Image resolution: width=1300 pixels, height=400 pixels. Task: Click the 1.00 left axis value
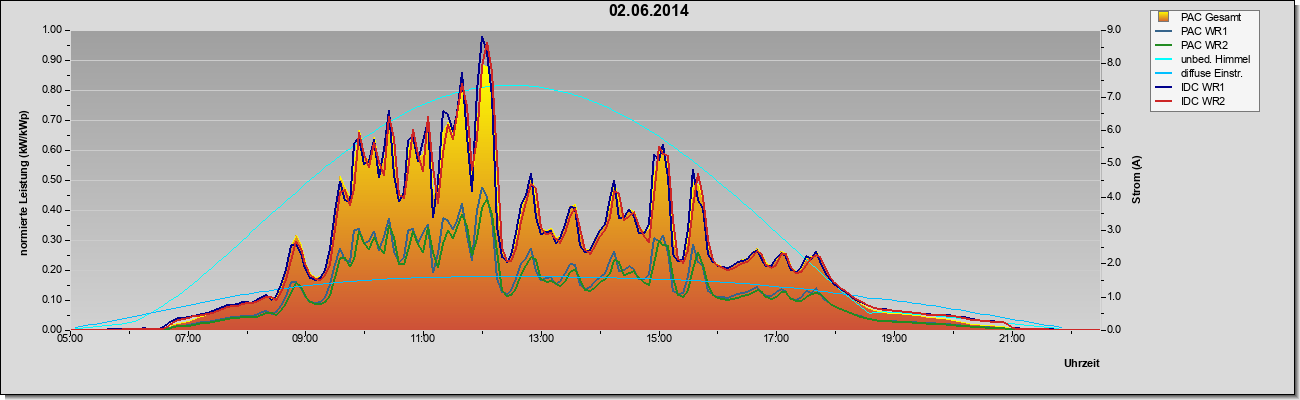(53, 30)
